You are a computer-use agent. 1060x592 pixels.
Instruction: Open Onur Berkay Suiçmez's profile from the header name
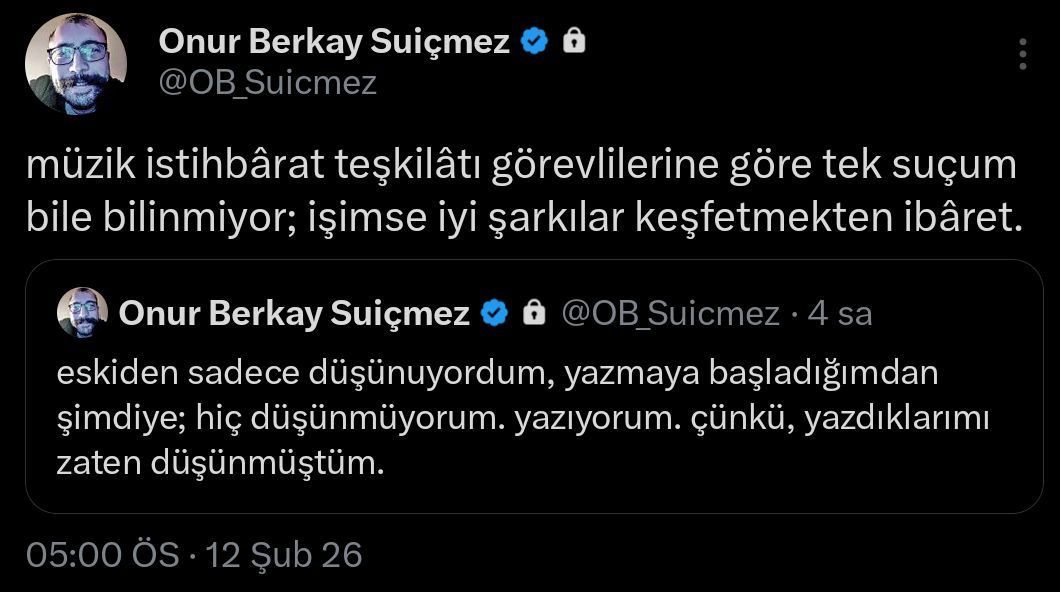point(334,41)
